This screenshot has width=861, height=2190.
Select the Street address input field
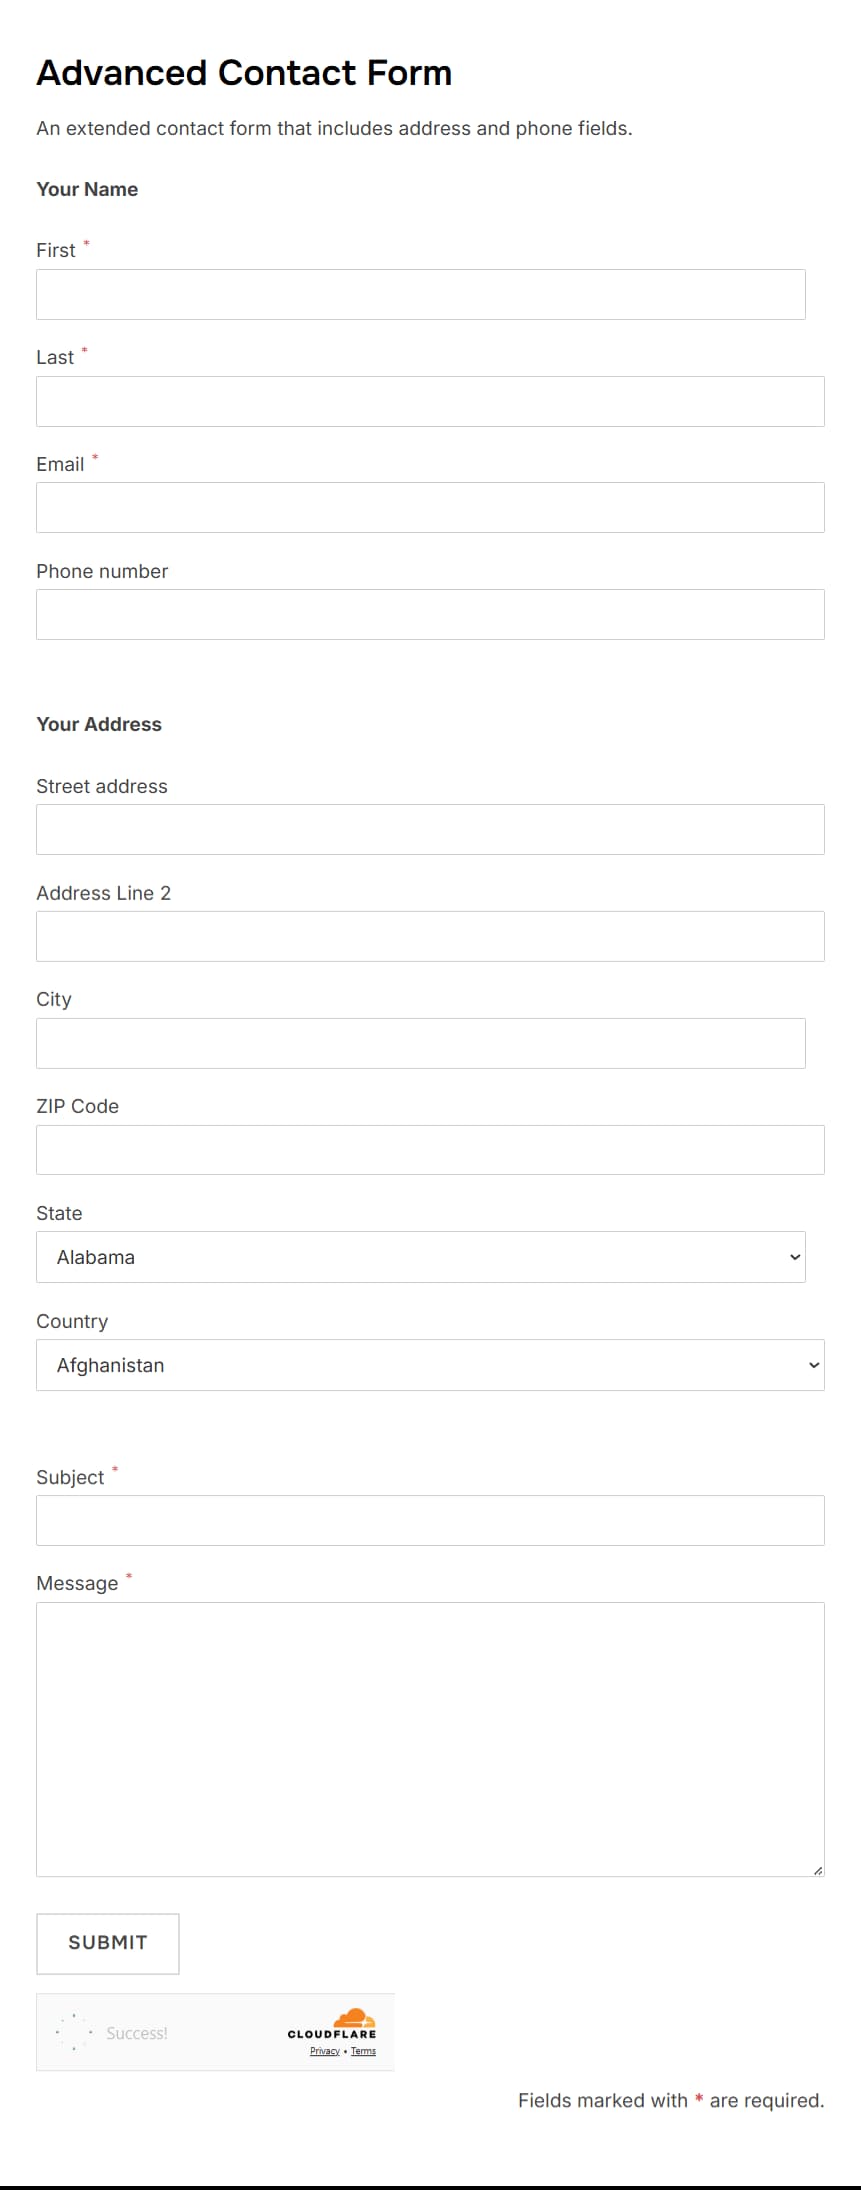[430, 828]
